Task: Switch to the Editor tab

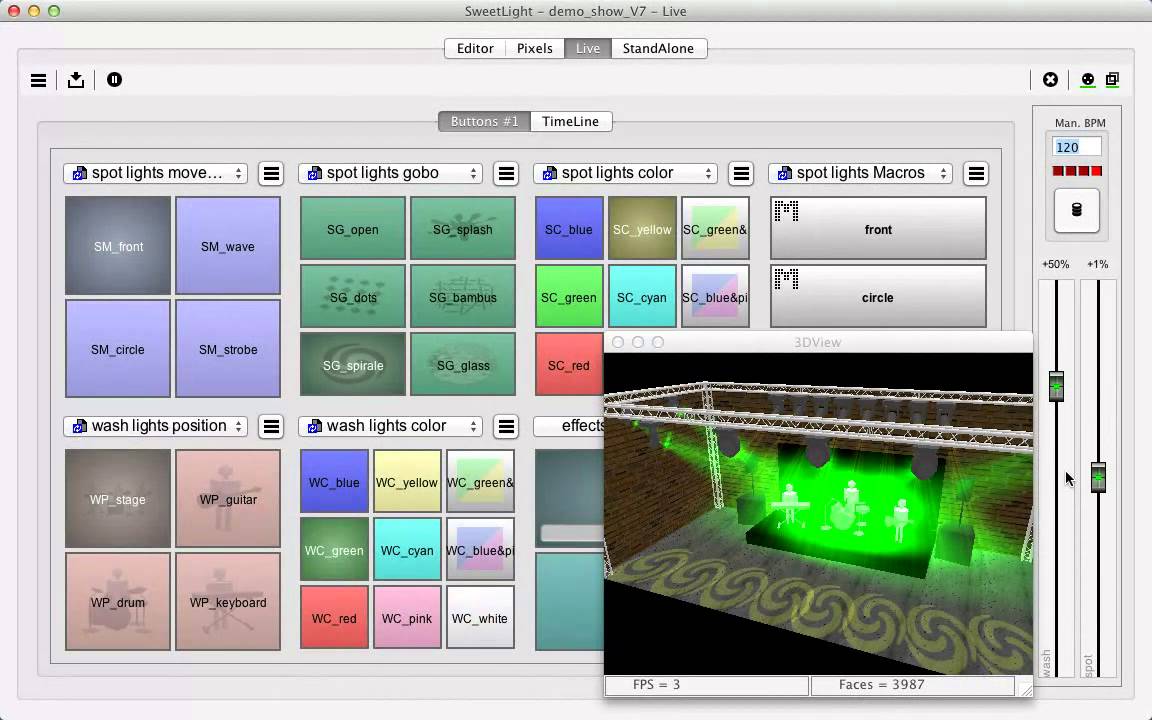Action: tap(475, 48)
